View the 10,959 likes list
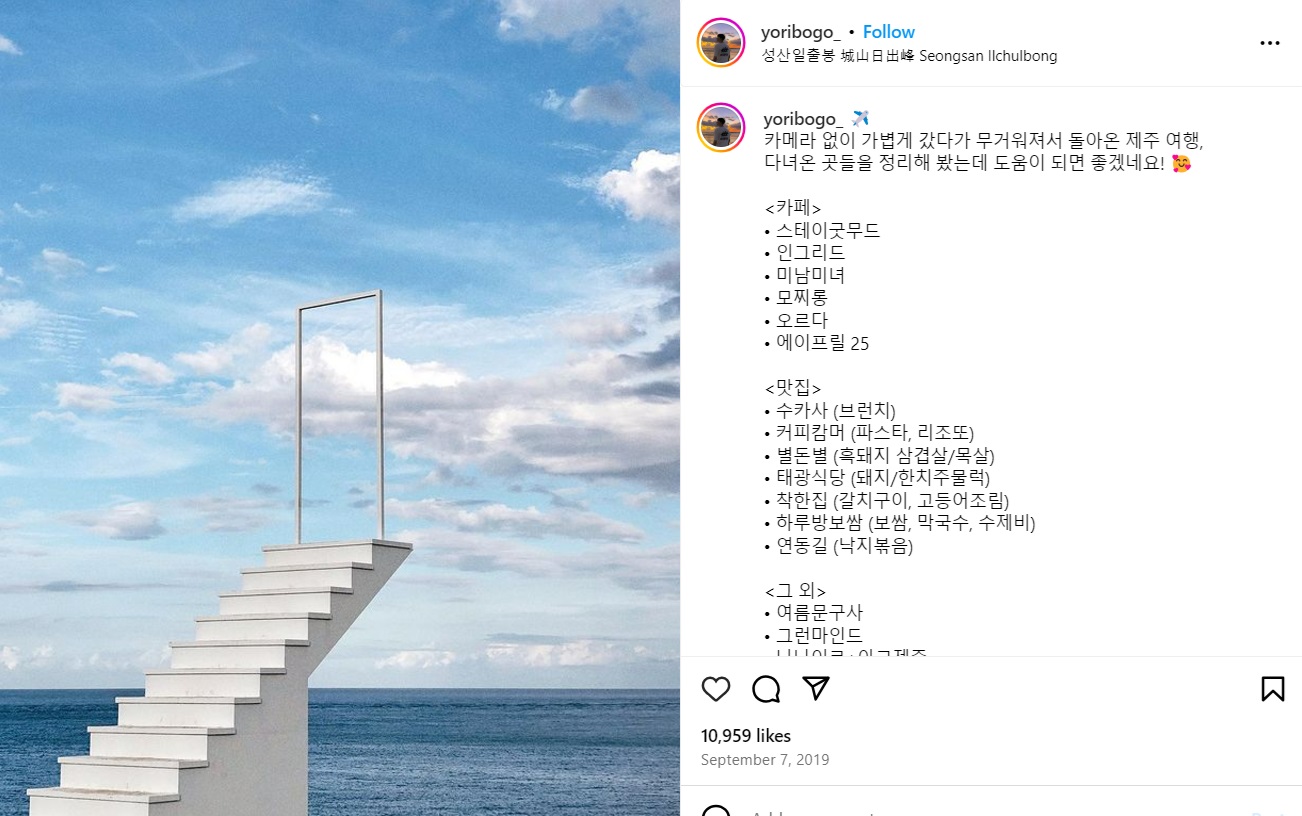This screenshot has height=816, width=1302. [x=746, y=735]
